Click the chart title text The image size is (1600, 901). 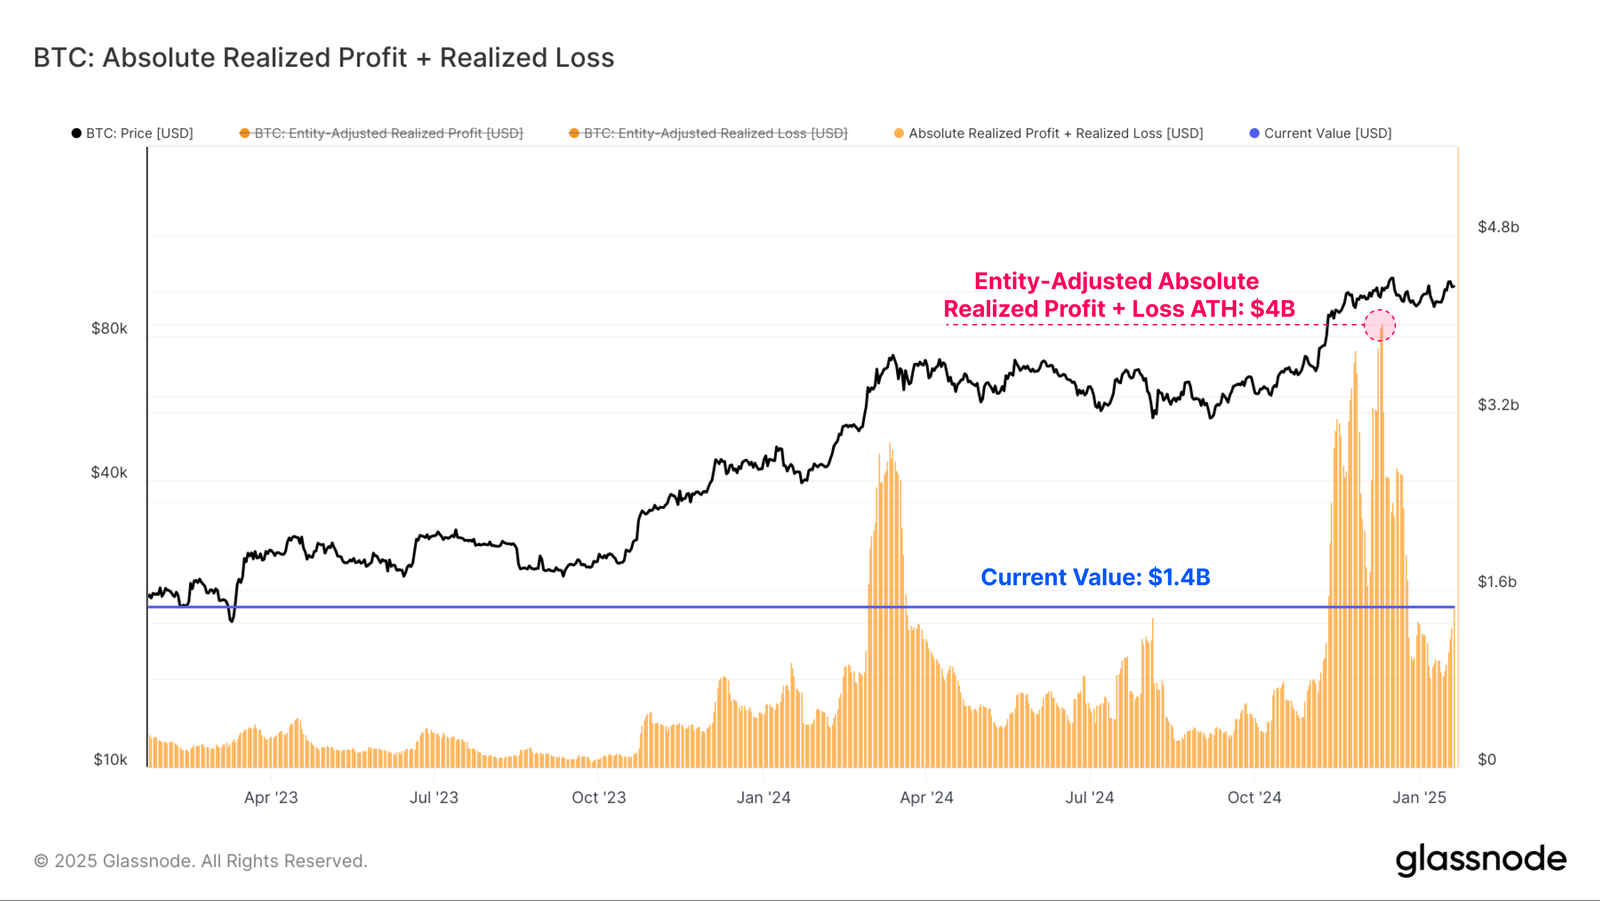coord(324,58)
